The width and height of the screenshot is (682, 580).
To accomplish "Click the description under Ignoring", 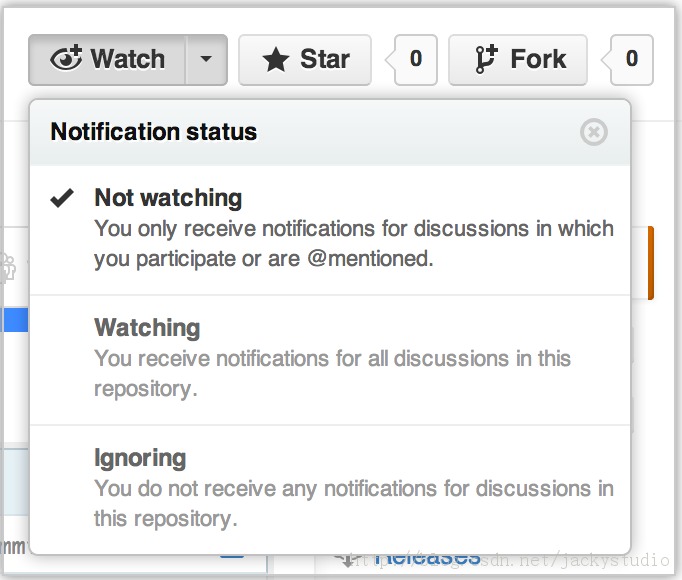I will click(354, 503).
